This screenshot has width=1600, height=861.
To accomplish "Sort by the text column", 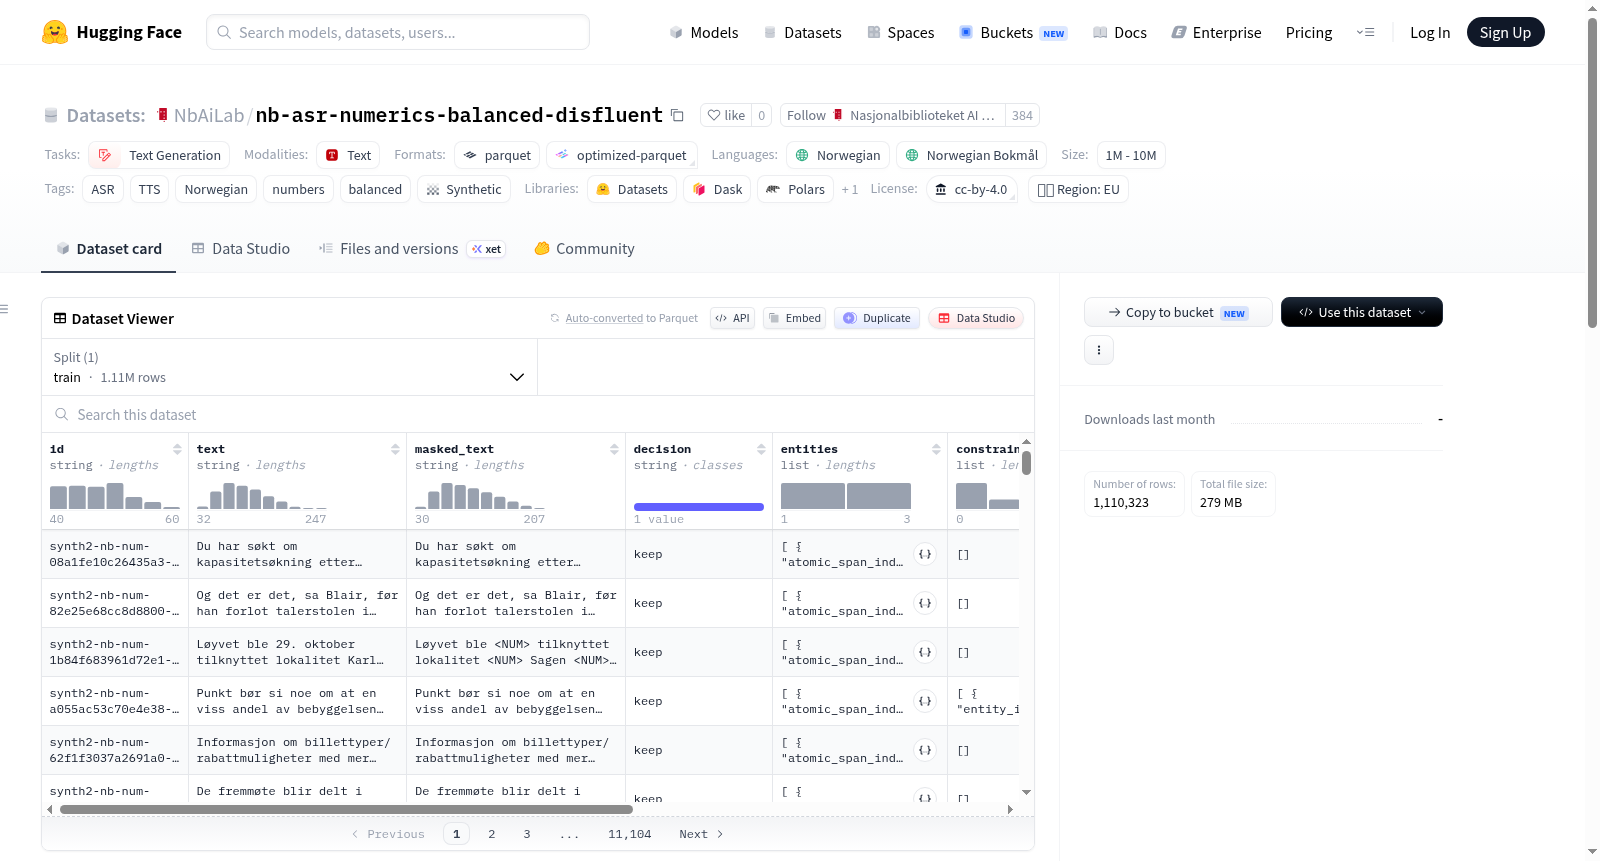I will [395, 449].
